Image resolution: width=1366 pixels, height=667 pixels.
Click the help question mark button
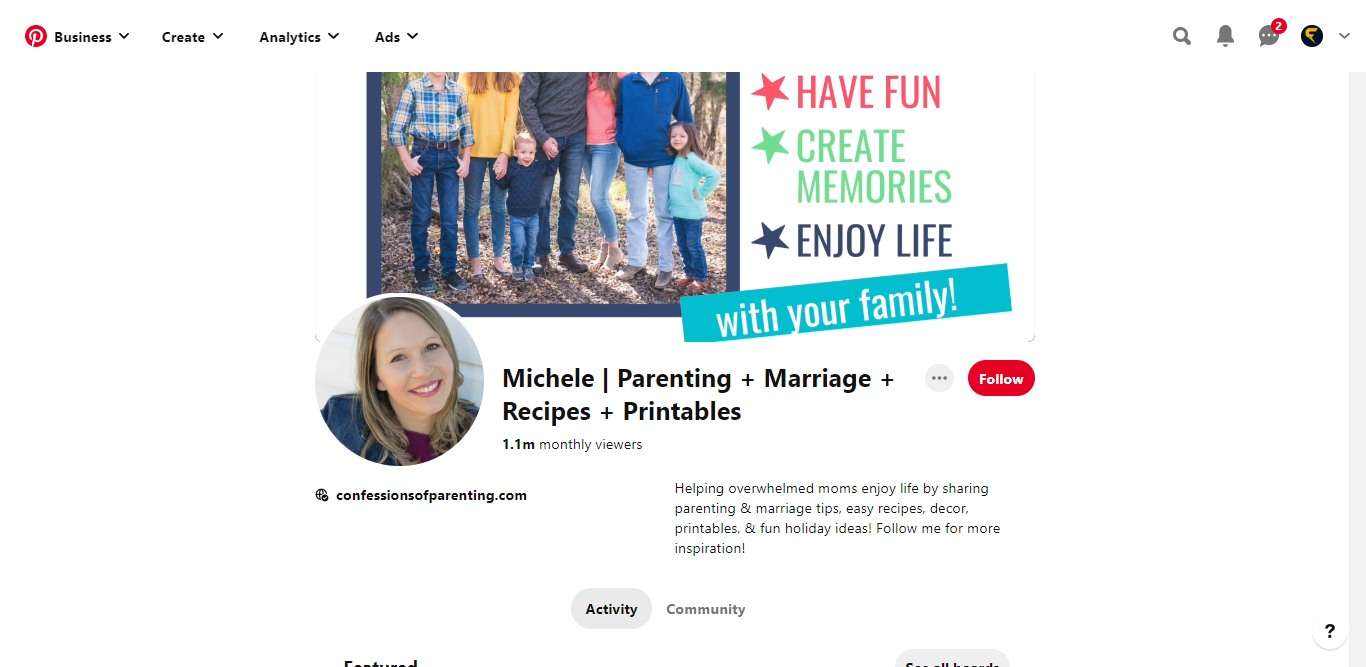pos(1330,631)
